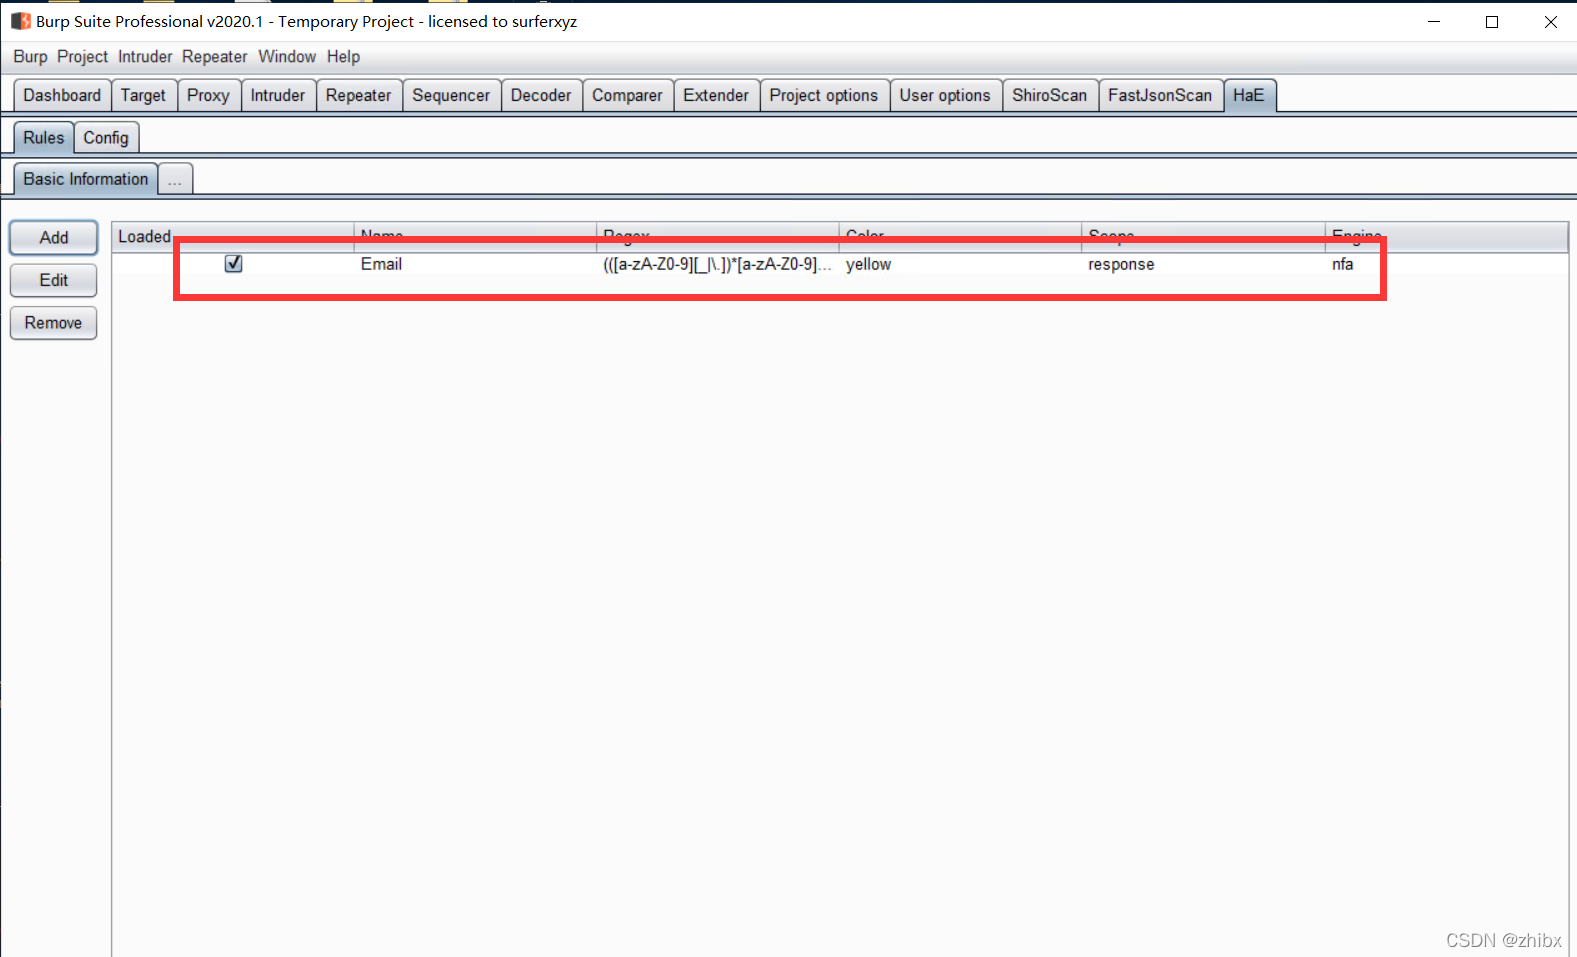The height and width of the screenshot is (957, 1577).
Task: Click the Loaded column header
Action: click(232, 236)
